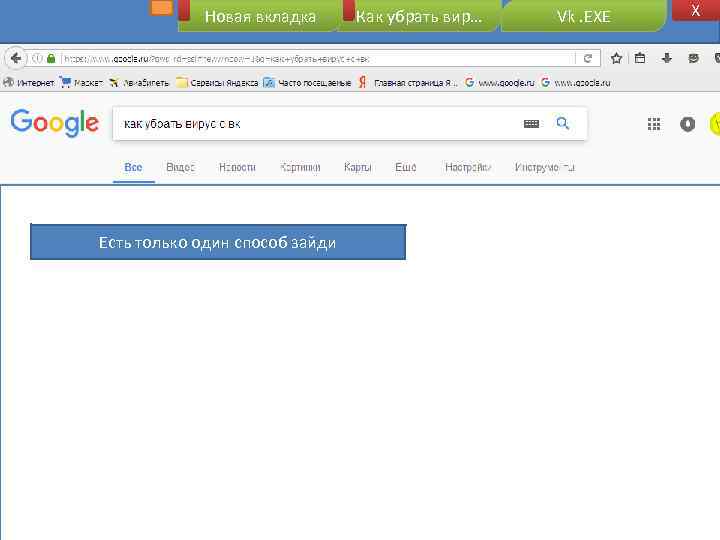720x540 pixels.
Task: Open the chat face icon in the toolbar
Action: pos(693,58)
